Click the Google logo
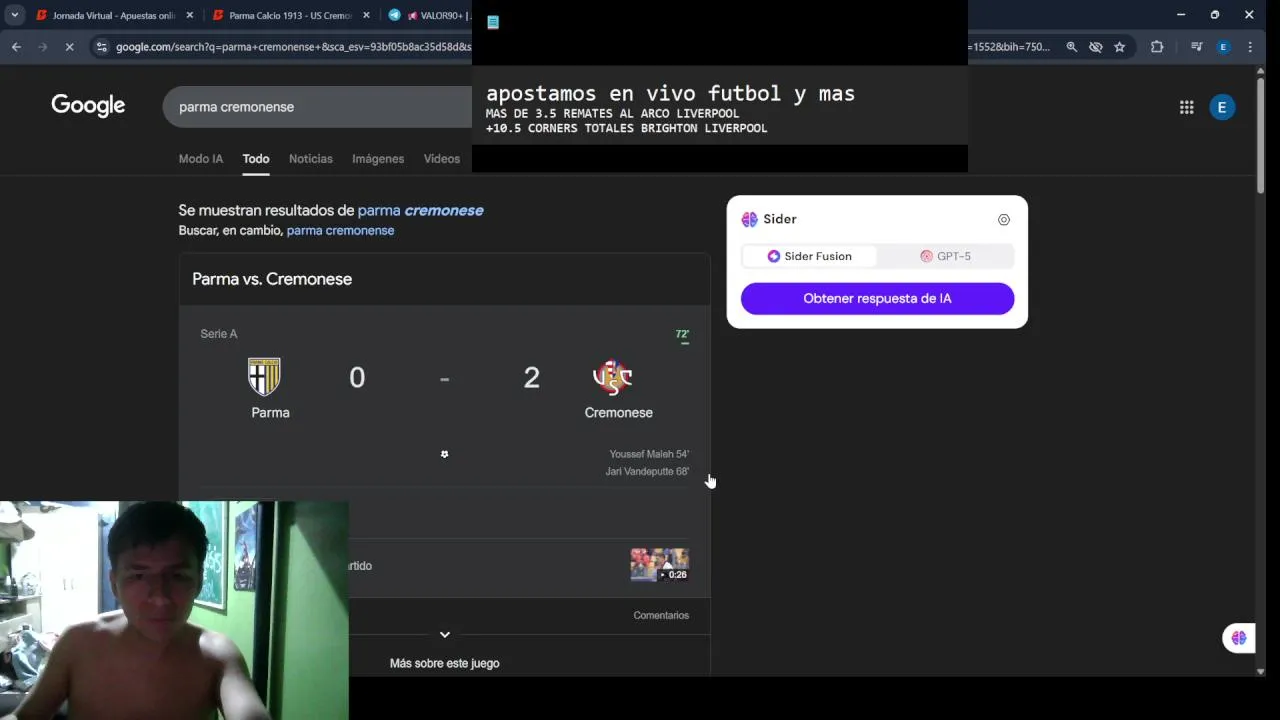This screenshot has width=1280, height=720. (88, 106)
